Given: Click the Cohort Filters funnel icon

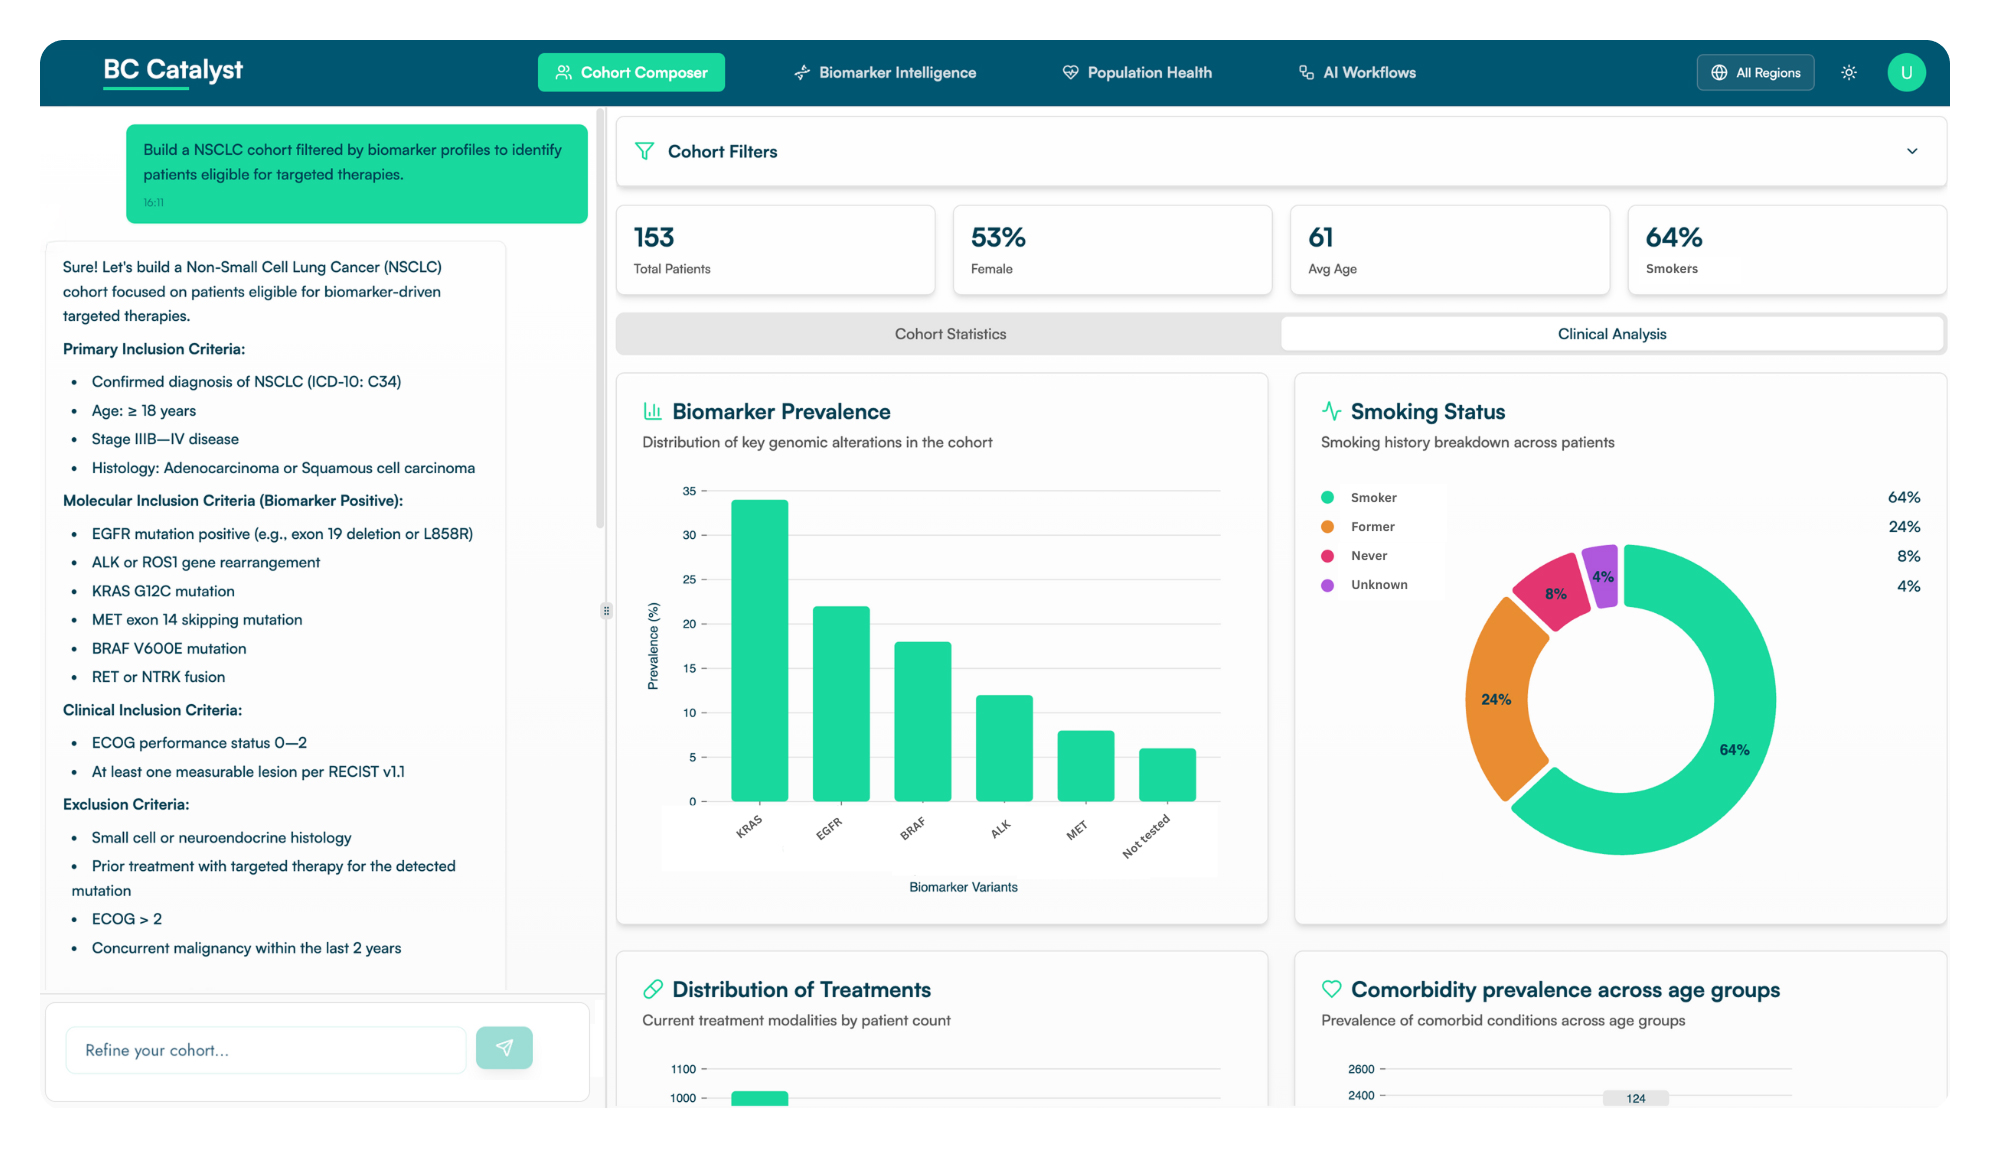Looking at the screenshot, I should pos(645,151).
